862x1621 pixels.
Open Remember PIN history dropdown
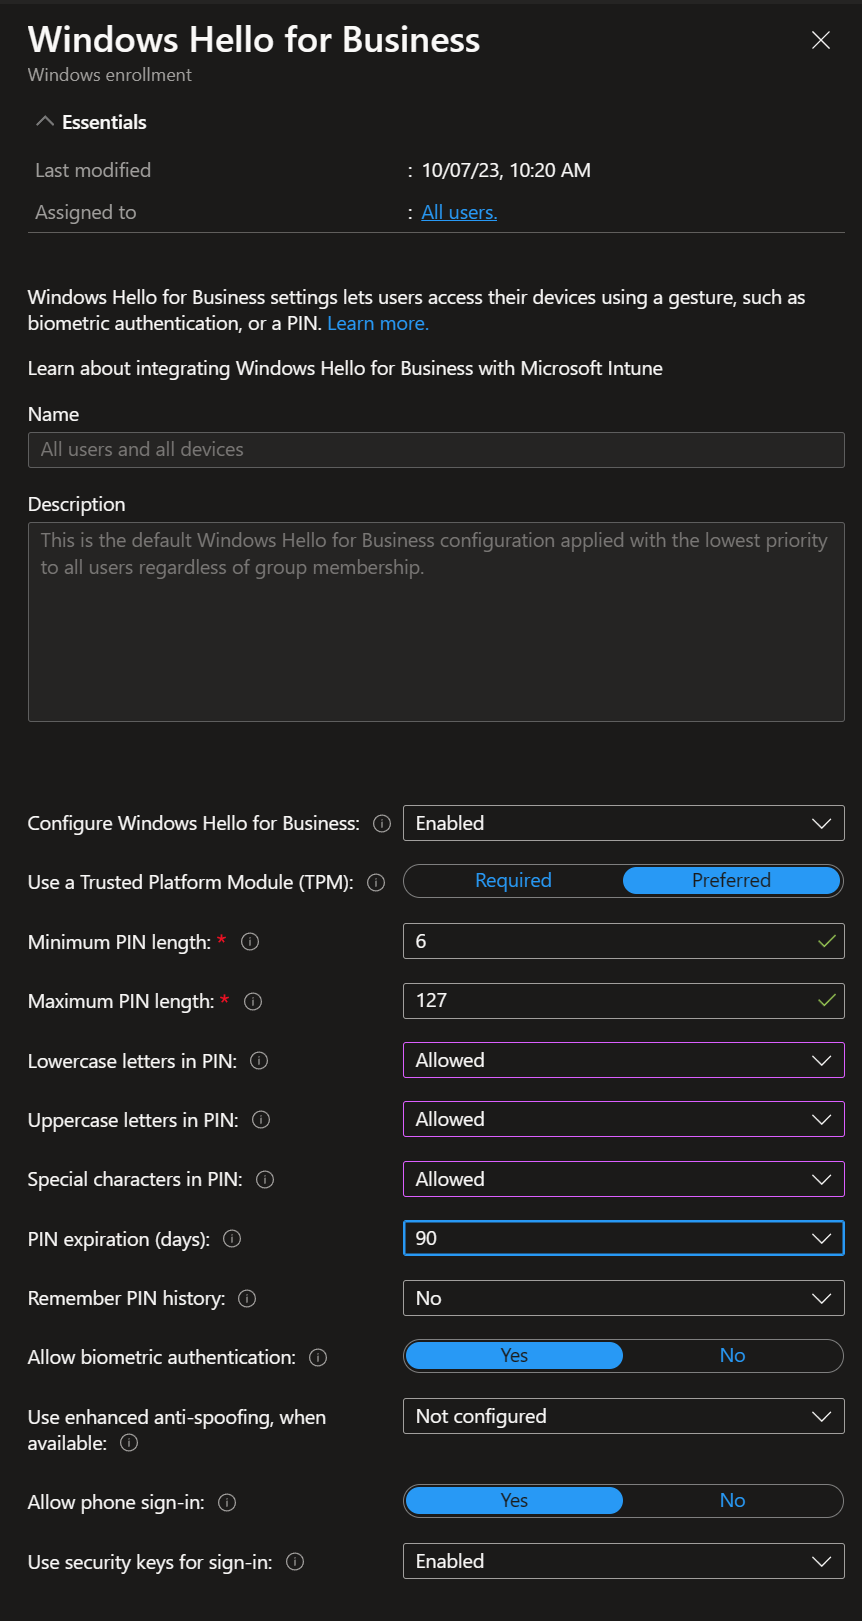(x=624, y=1299)
